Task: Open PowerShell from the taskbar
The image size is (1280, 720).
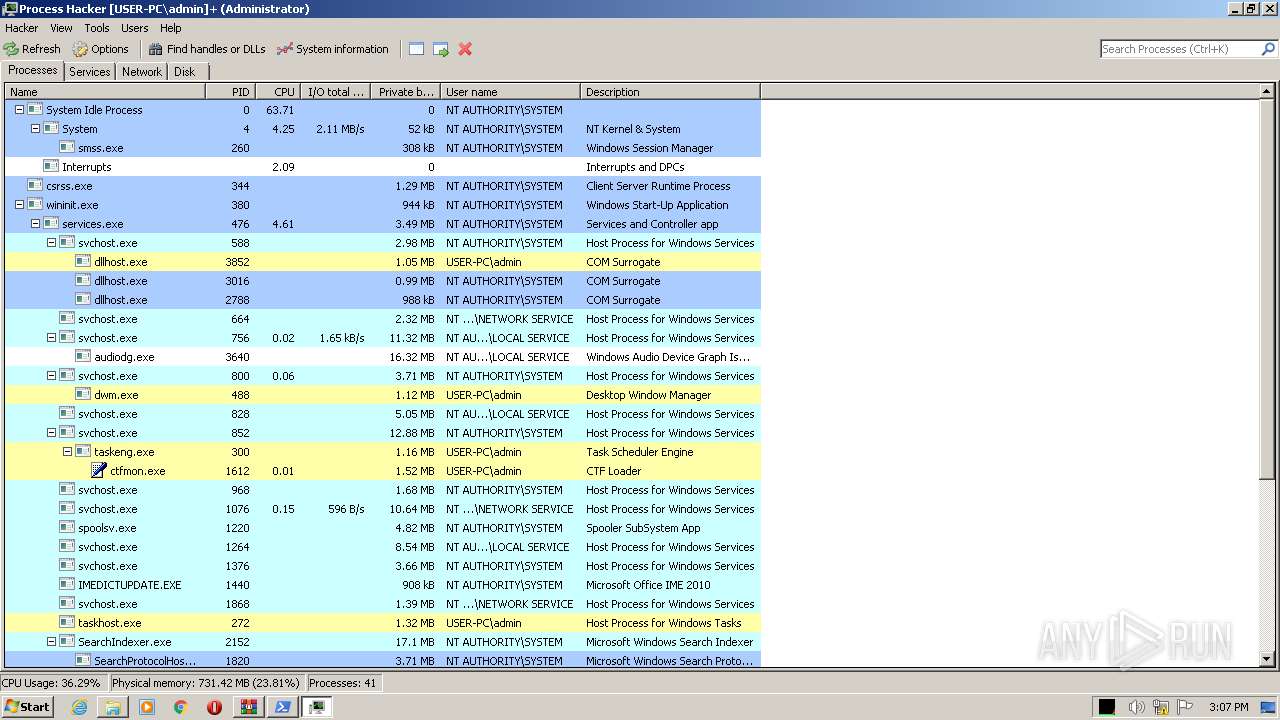Action: [282, 707]
